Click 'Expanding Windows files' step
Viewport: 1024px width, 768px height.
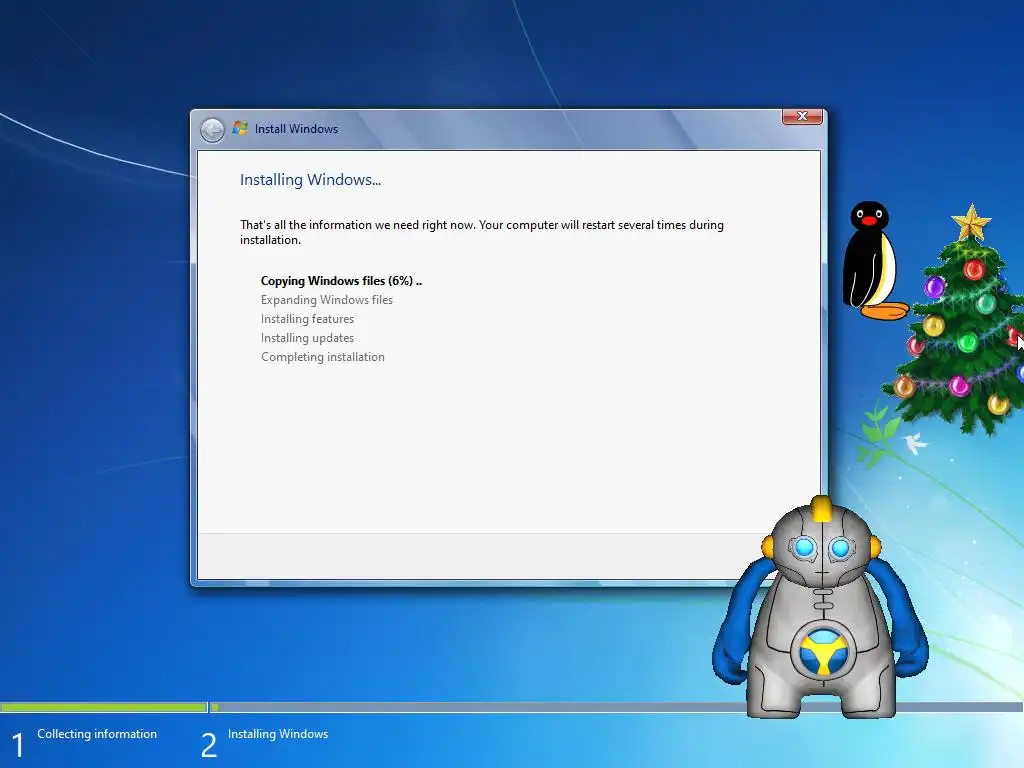click(327, 300)
